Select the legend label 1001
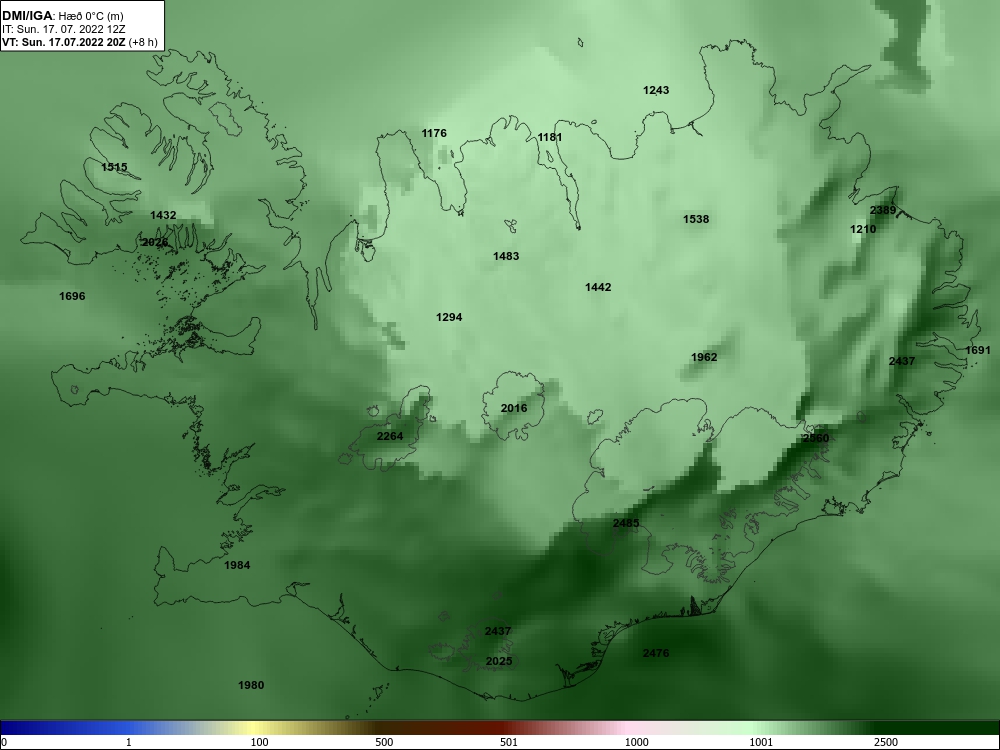The image size is (1000, 750). coord(762,742)
